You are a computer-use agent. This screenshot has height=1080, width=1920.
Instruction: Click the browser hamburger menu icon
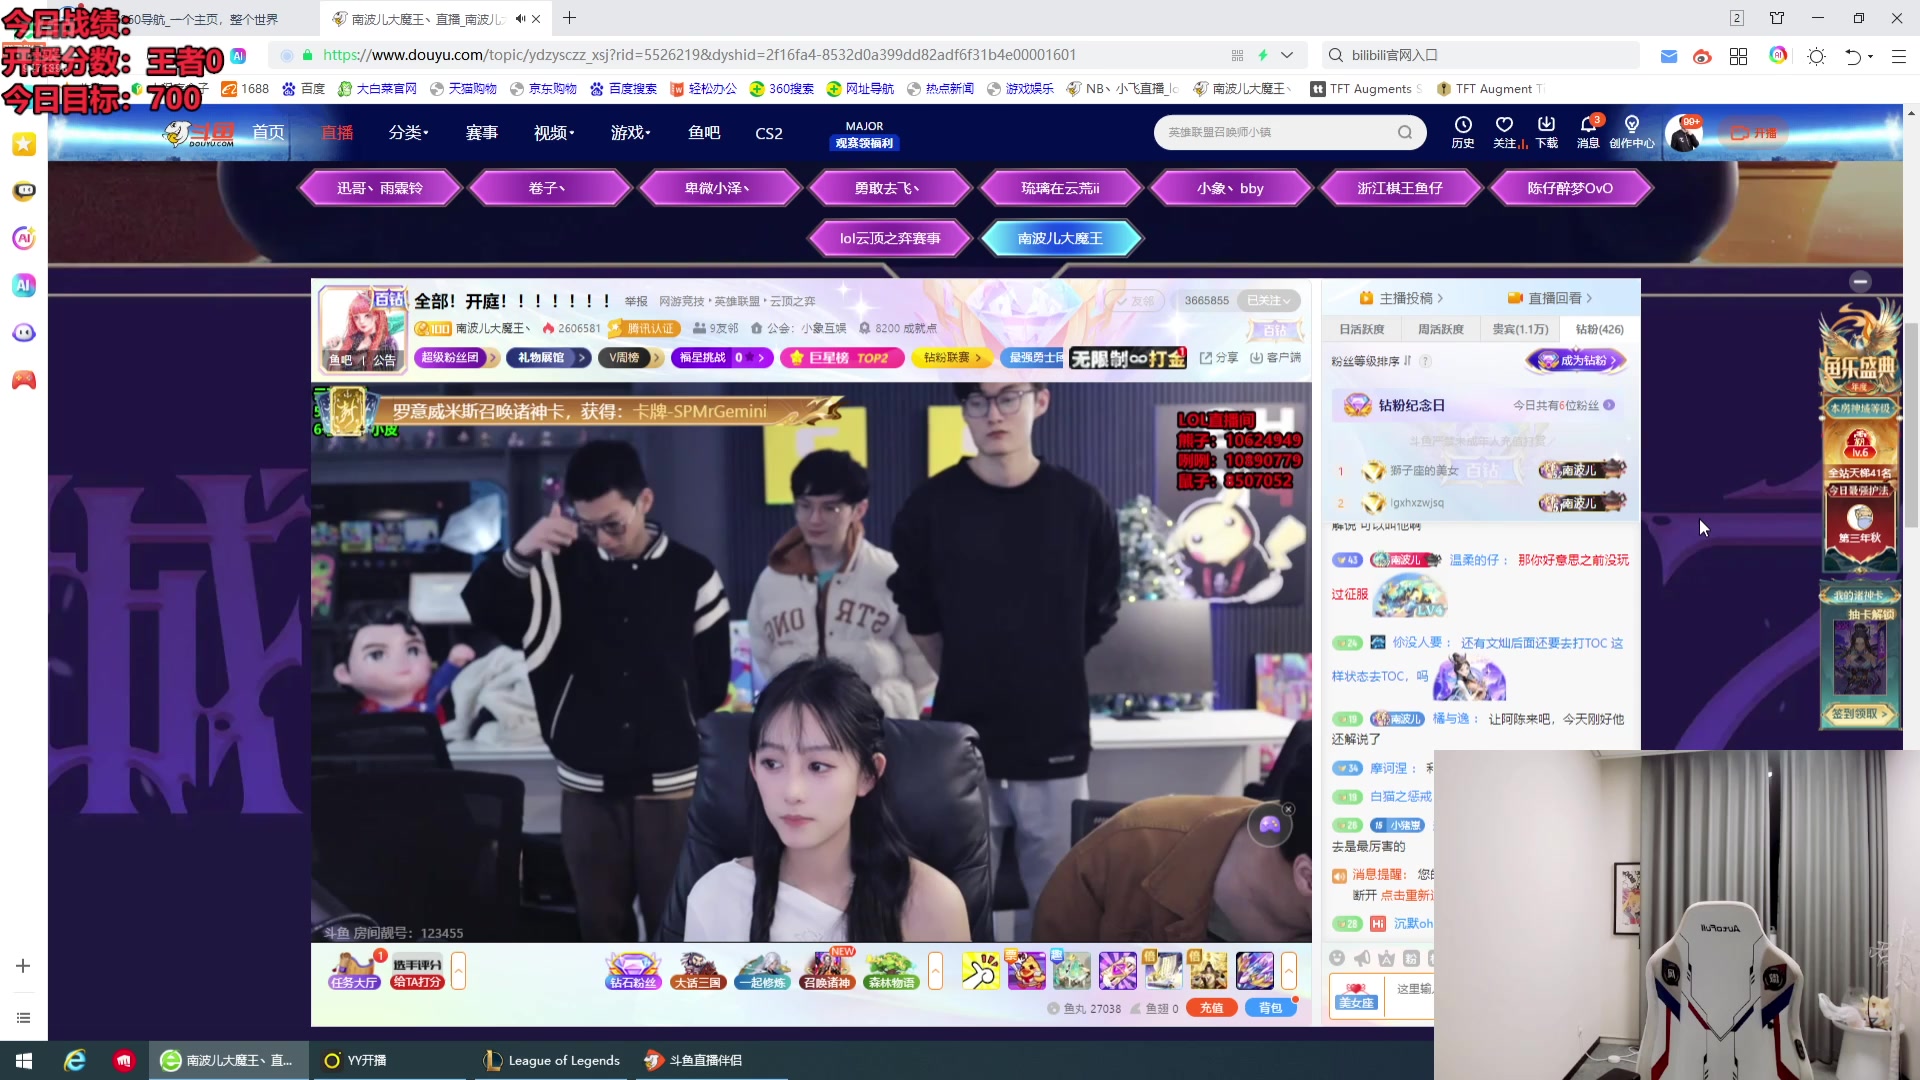point(1898,56)
